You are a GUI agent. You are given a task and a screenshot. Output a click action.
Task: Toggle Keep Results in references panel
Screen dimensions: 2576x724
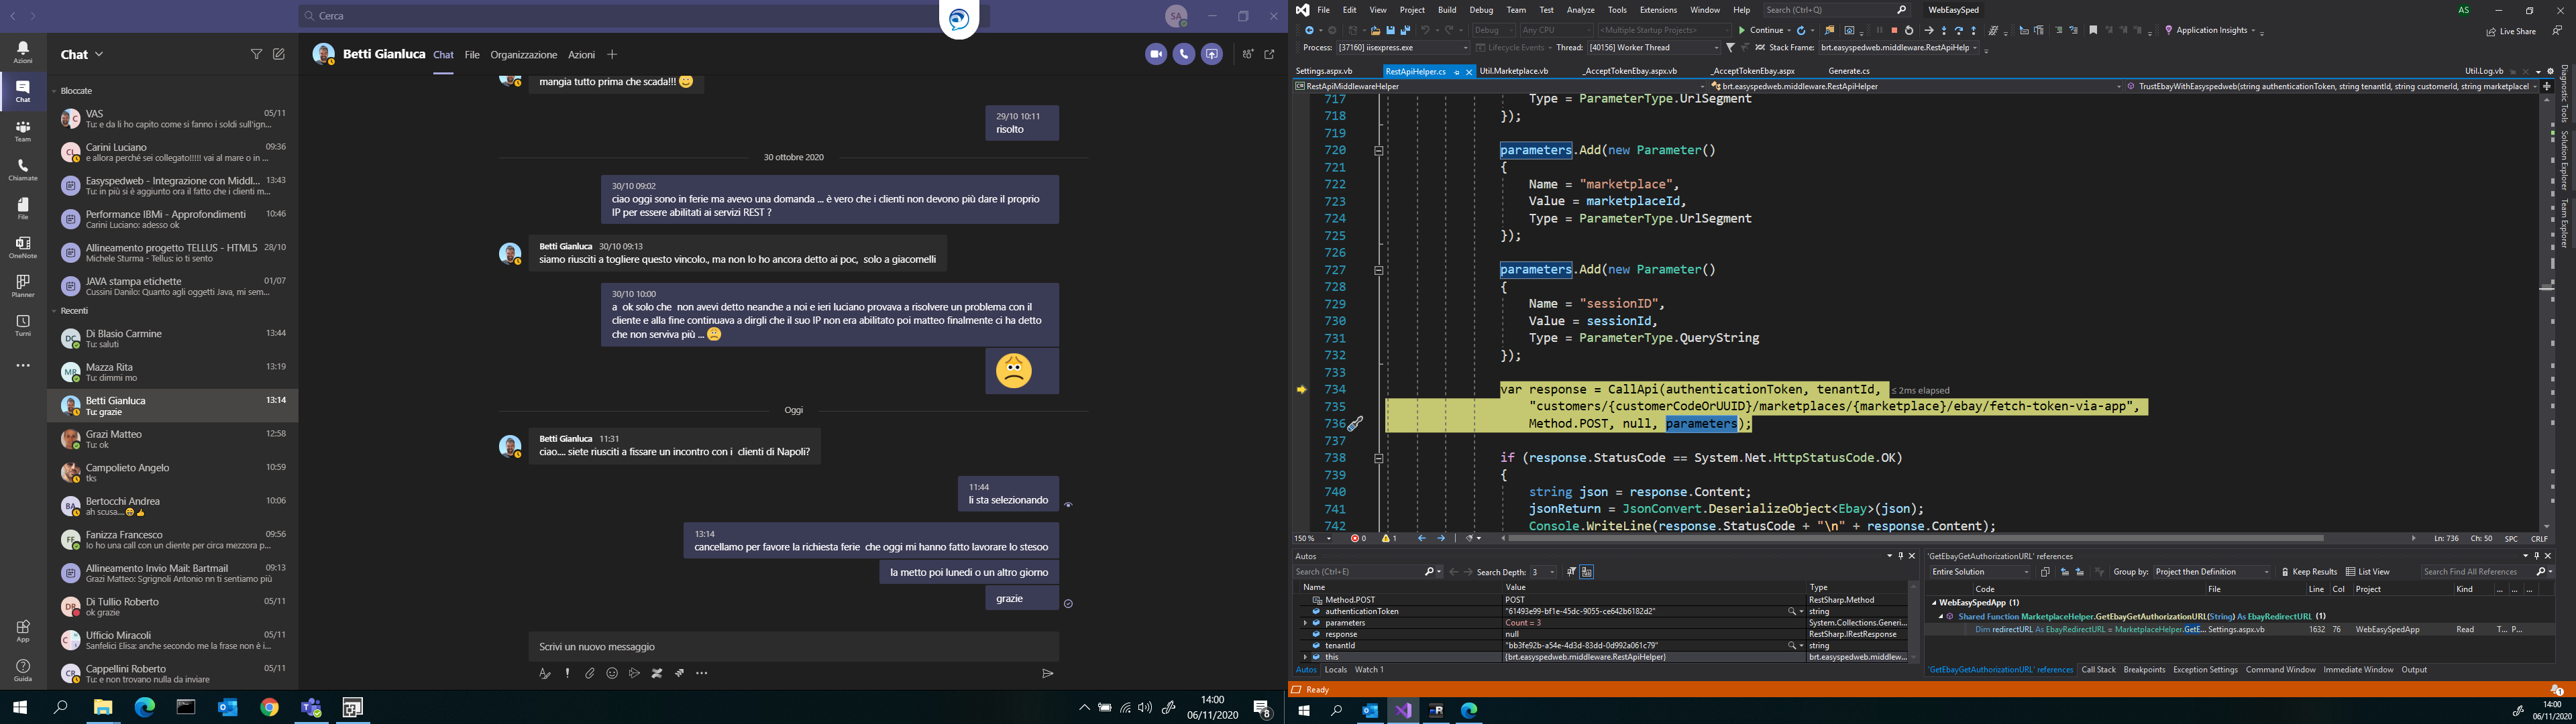2309,572
